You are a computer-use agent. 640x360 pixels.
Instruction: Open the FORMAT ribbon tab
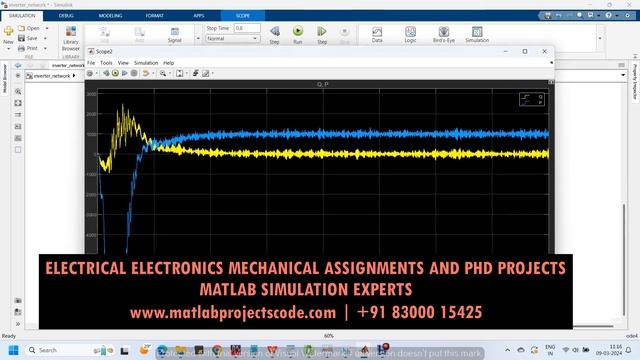click(x=154, y=16)
